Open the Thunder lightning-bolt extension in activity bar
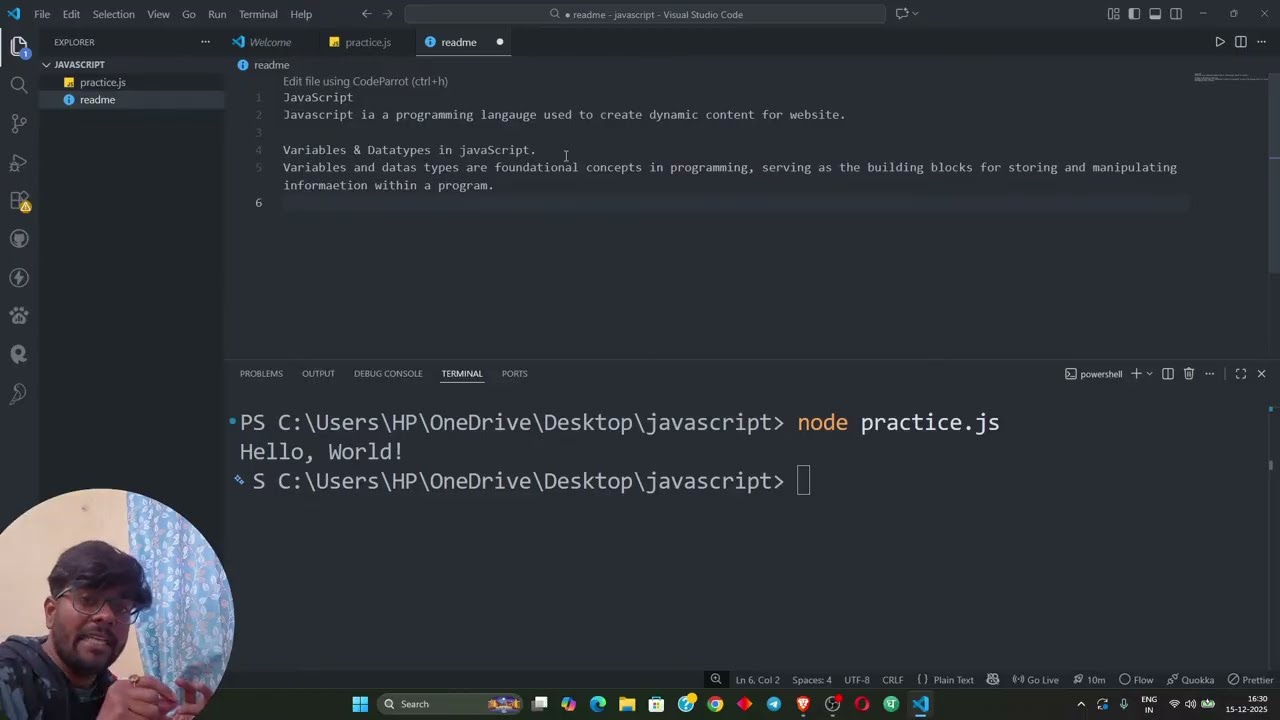Viewport: 1280px width, 720px height. [18, 278]
